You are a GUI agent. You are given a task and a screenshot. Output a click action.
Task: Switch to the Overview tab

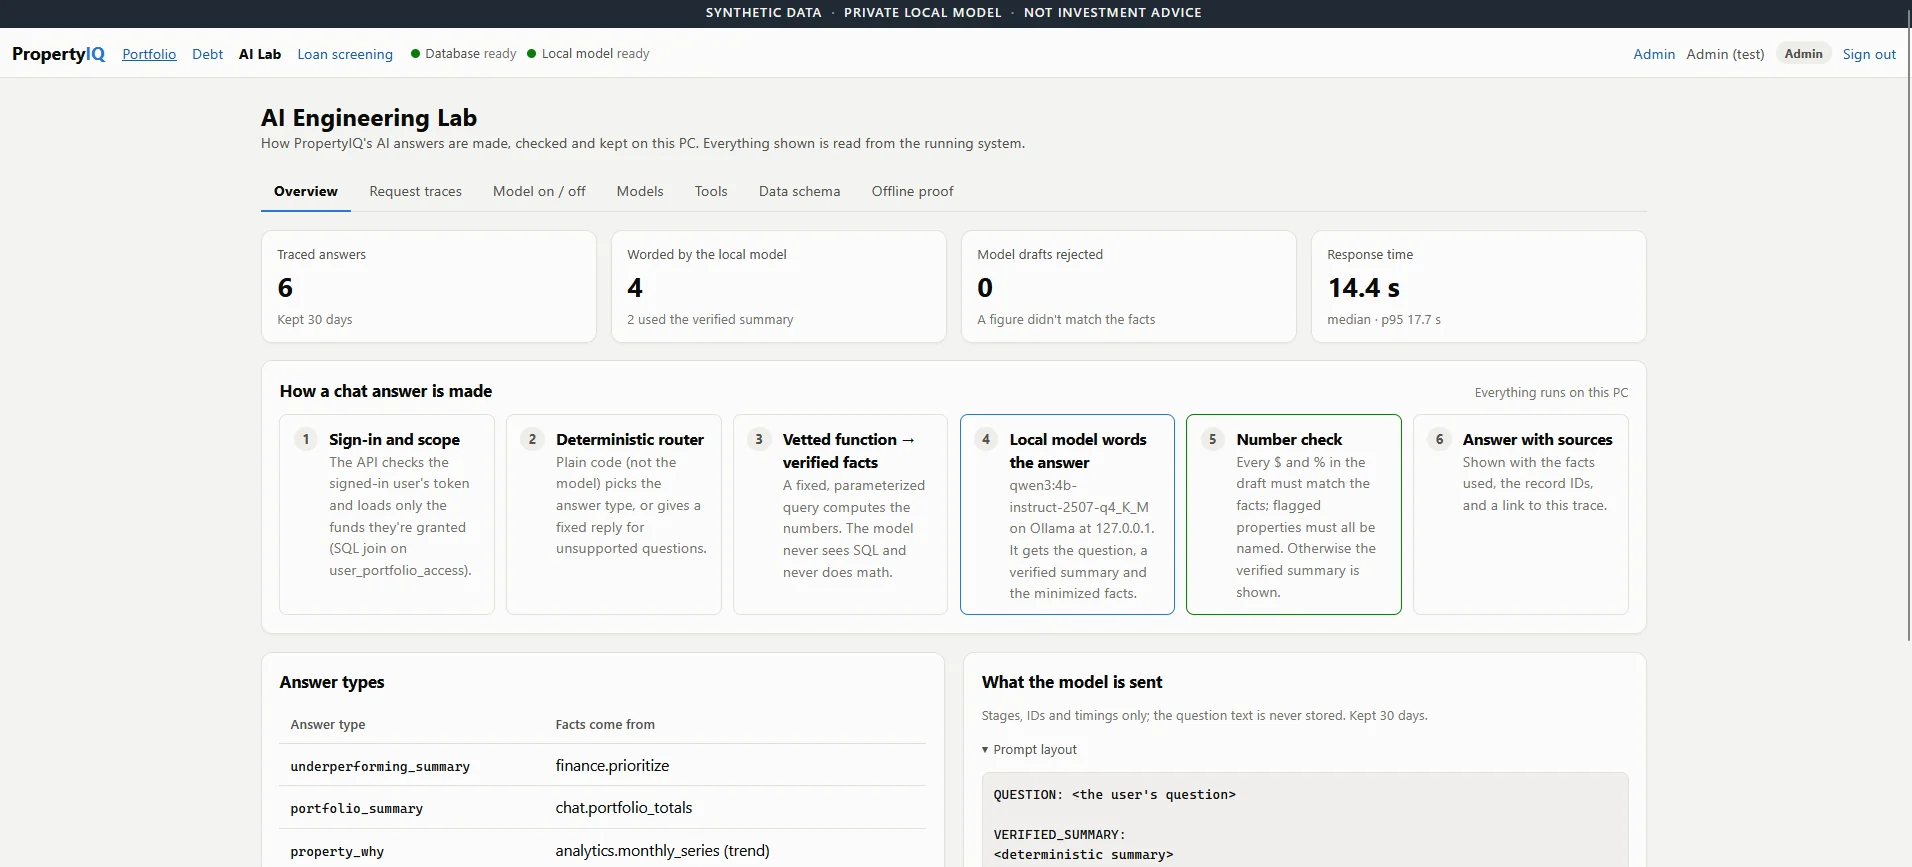[306, 191]
